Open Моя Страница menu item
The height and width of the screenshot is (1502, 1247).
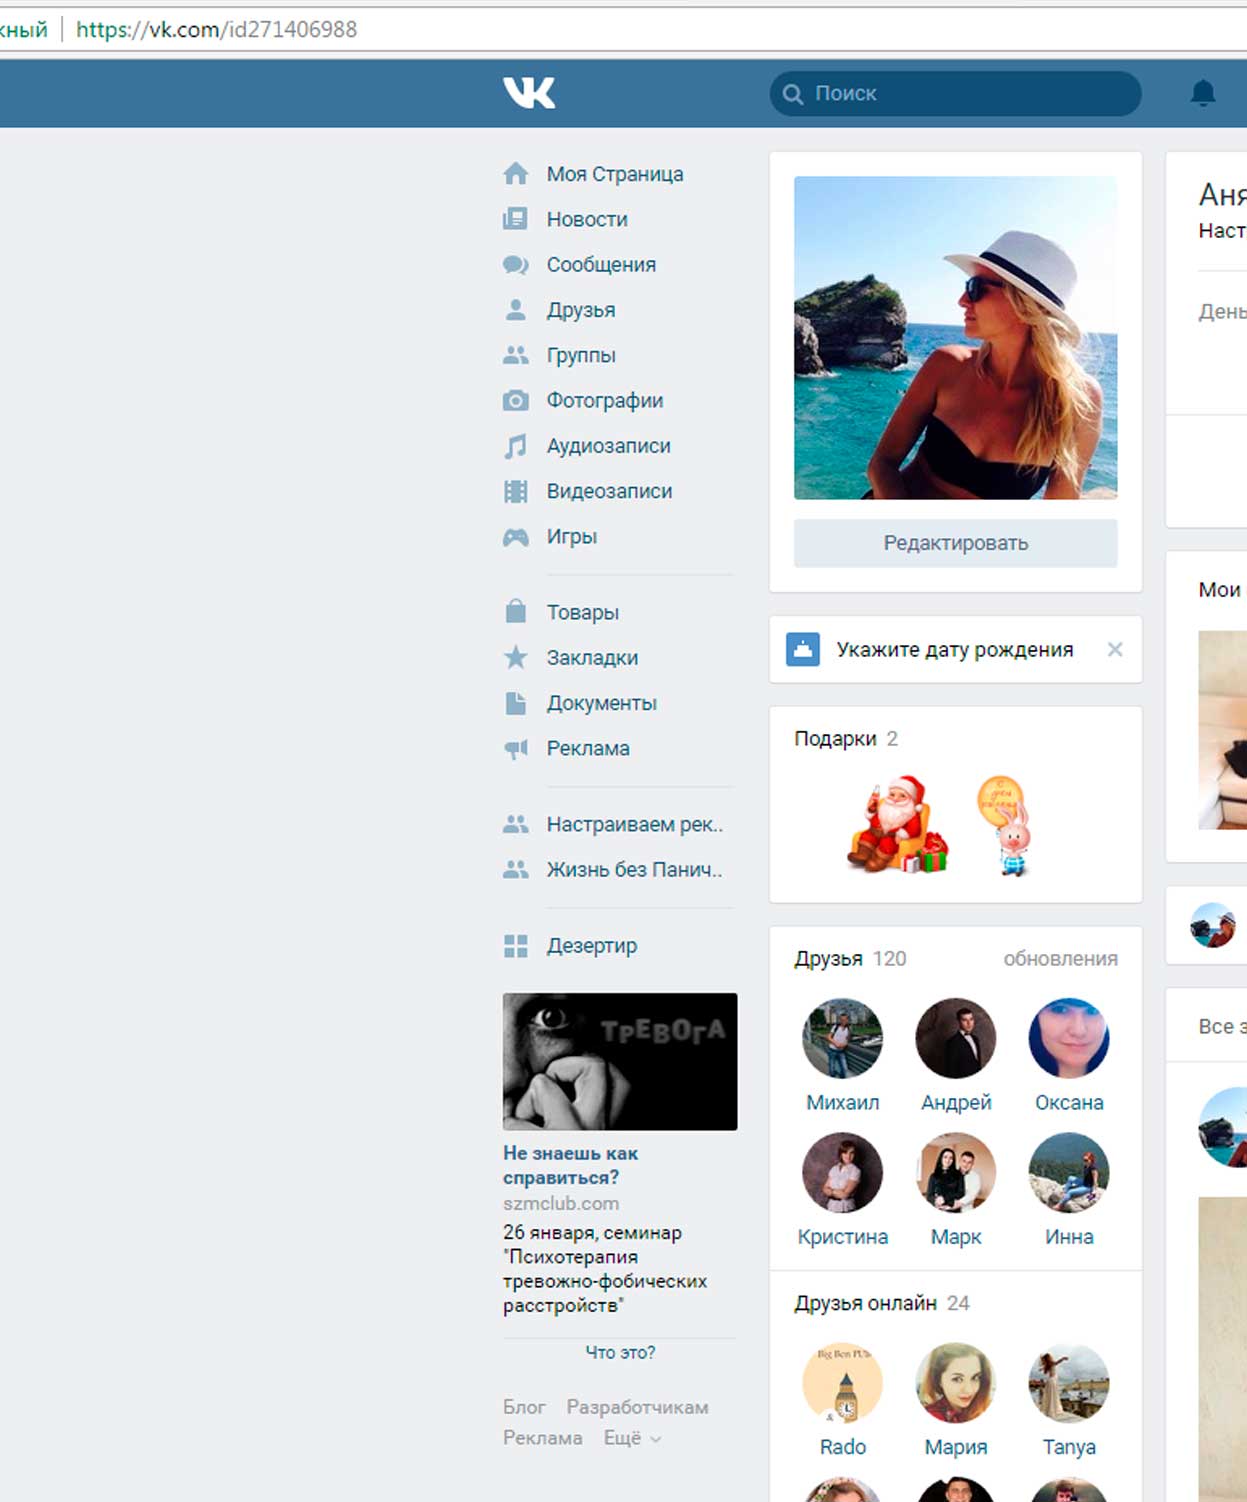click(x=615, y=174)
